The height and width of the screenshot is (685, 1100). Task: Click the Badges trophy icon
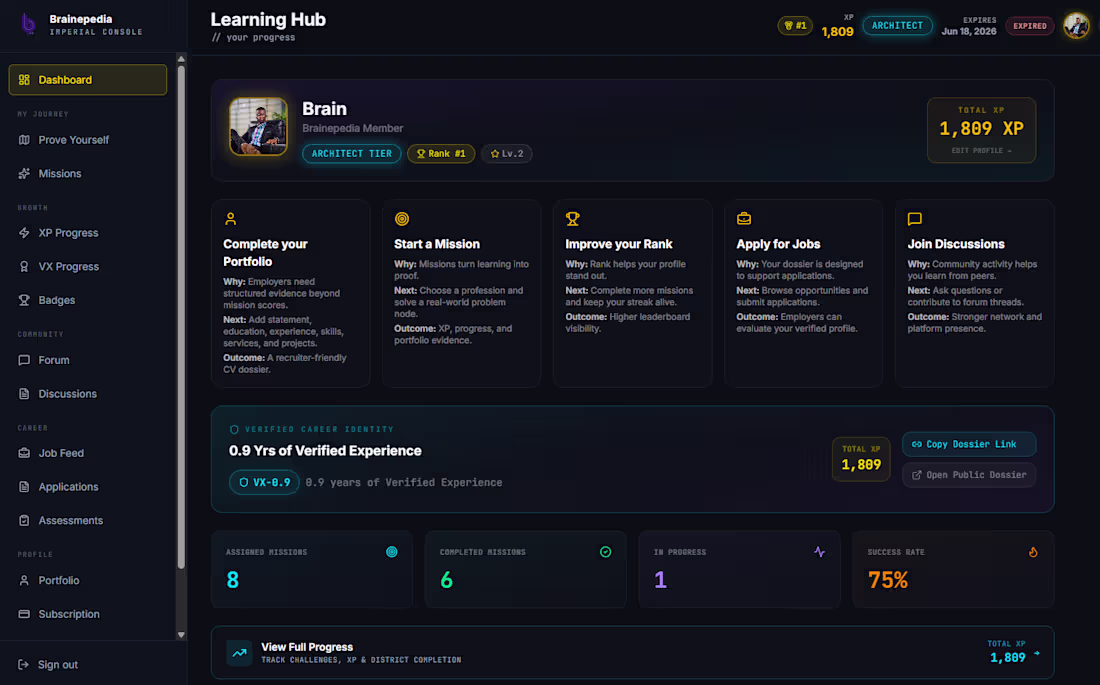point(24,300)
